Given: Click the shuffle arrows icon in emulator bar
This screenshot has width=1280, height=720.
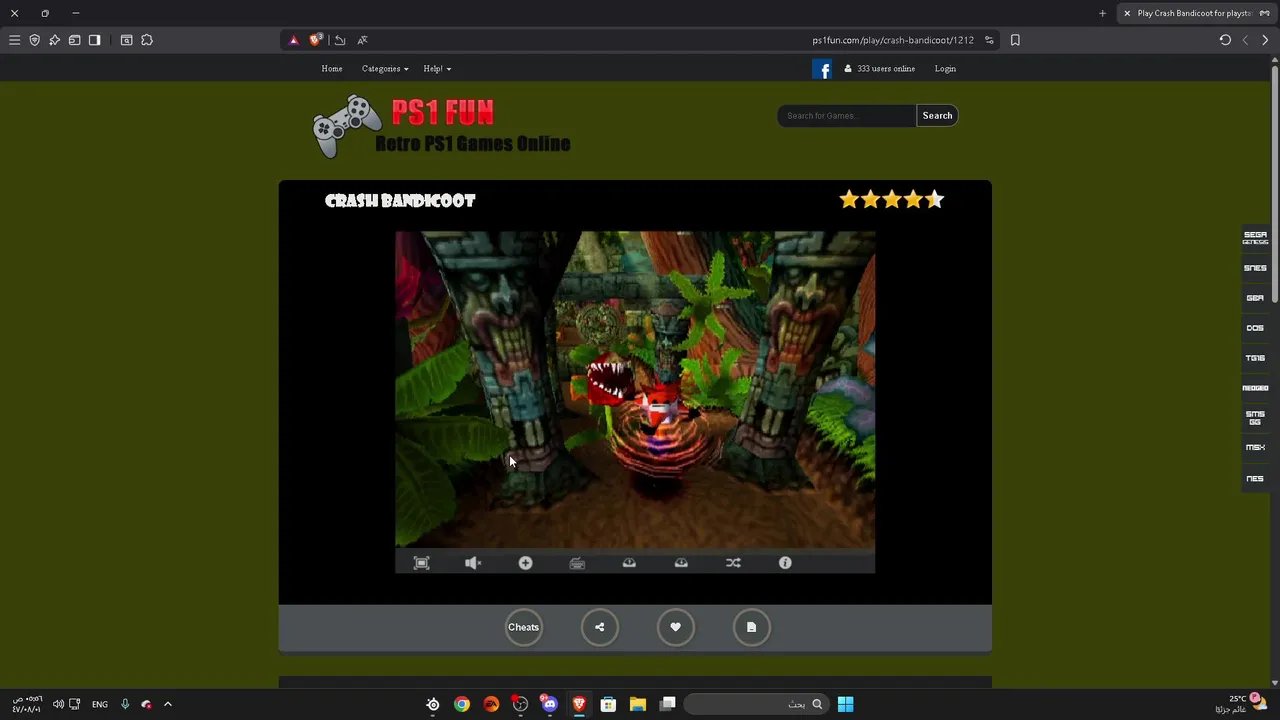Looking at the screenshot, I should coord(733,563).
